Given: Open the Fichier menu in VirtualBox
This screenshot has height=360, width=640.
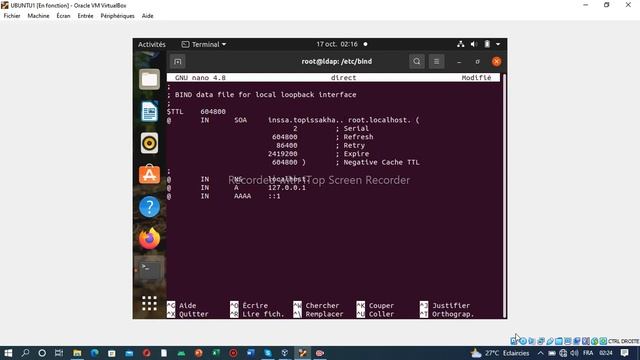Looking at the screenshot, I should pos(12,16).
